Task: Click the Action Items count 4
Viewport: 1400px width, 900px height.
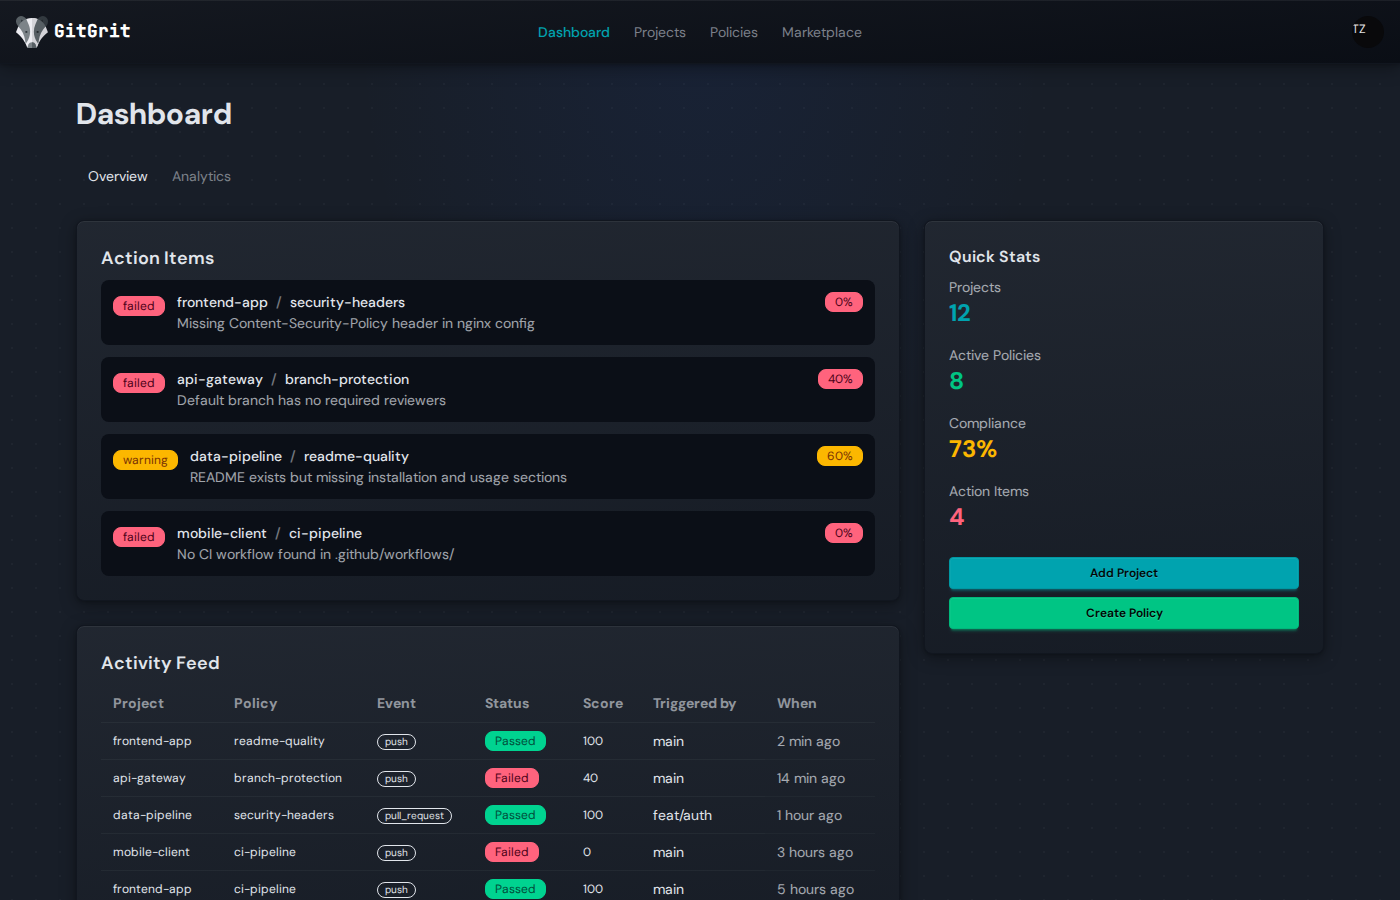Action: [x=957, y=517]
